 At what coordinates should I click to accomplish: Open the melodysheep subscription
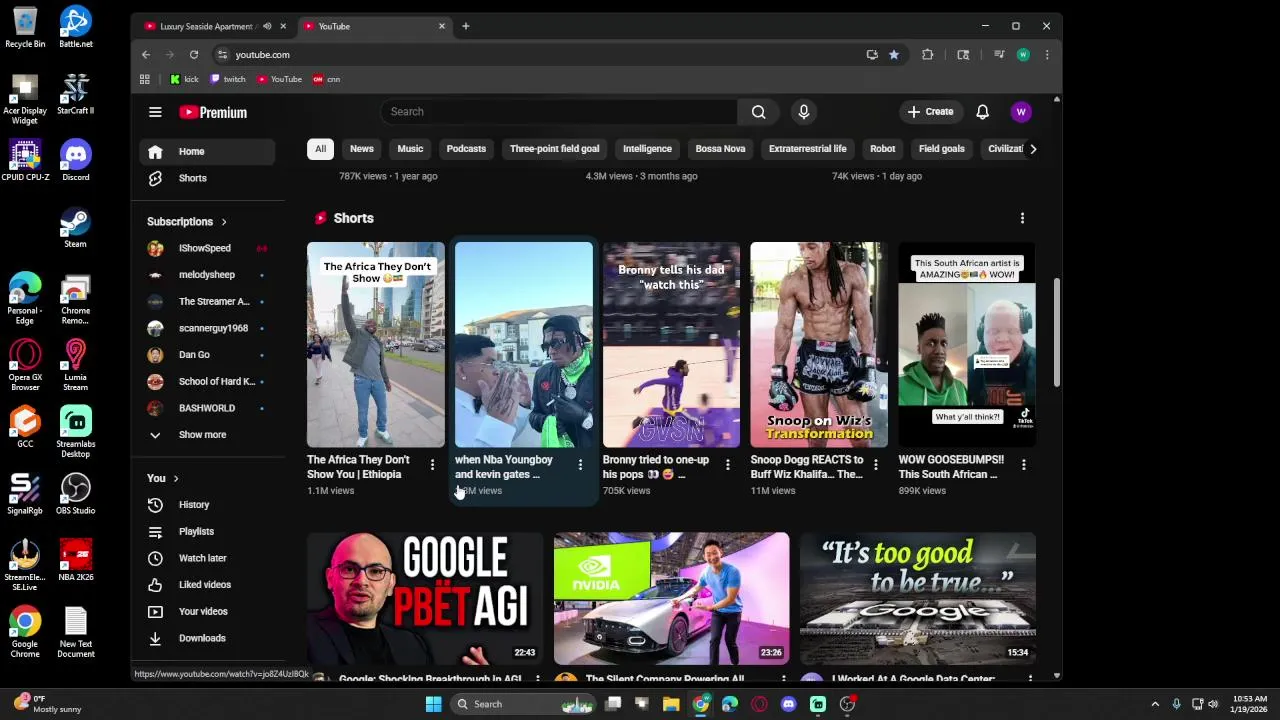click(x=207, y=275)
